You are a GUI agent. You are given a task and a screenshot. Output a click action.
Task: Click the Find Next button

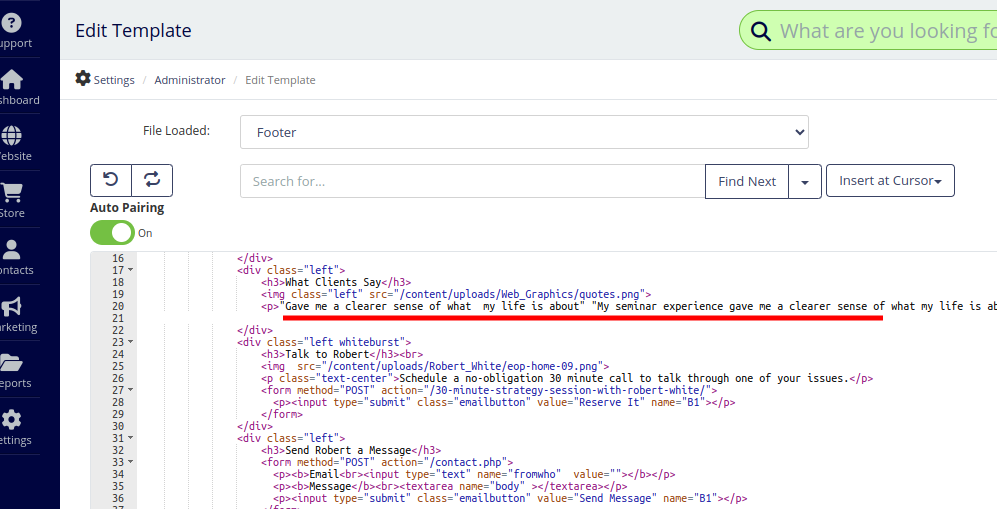coord(747,182)
